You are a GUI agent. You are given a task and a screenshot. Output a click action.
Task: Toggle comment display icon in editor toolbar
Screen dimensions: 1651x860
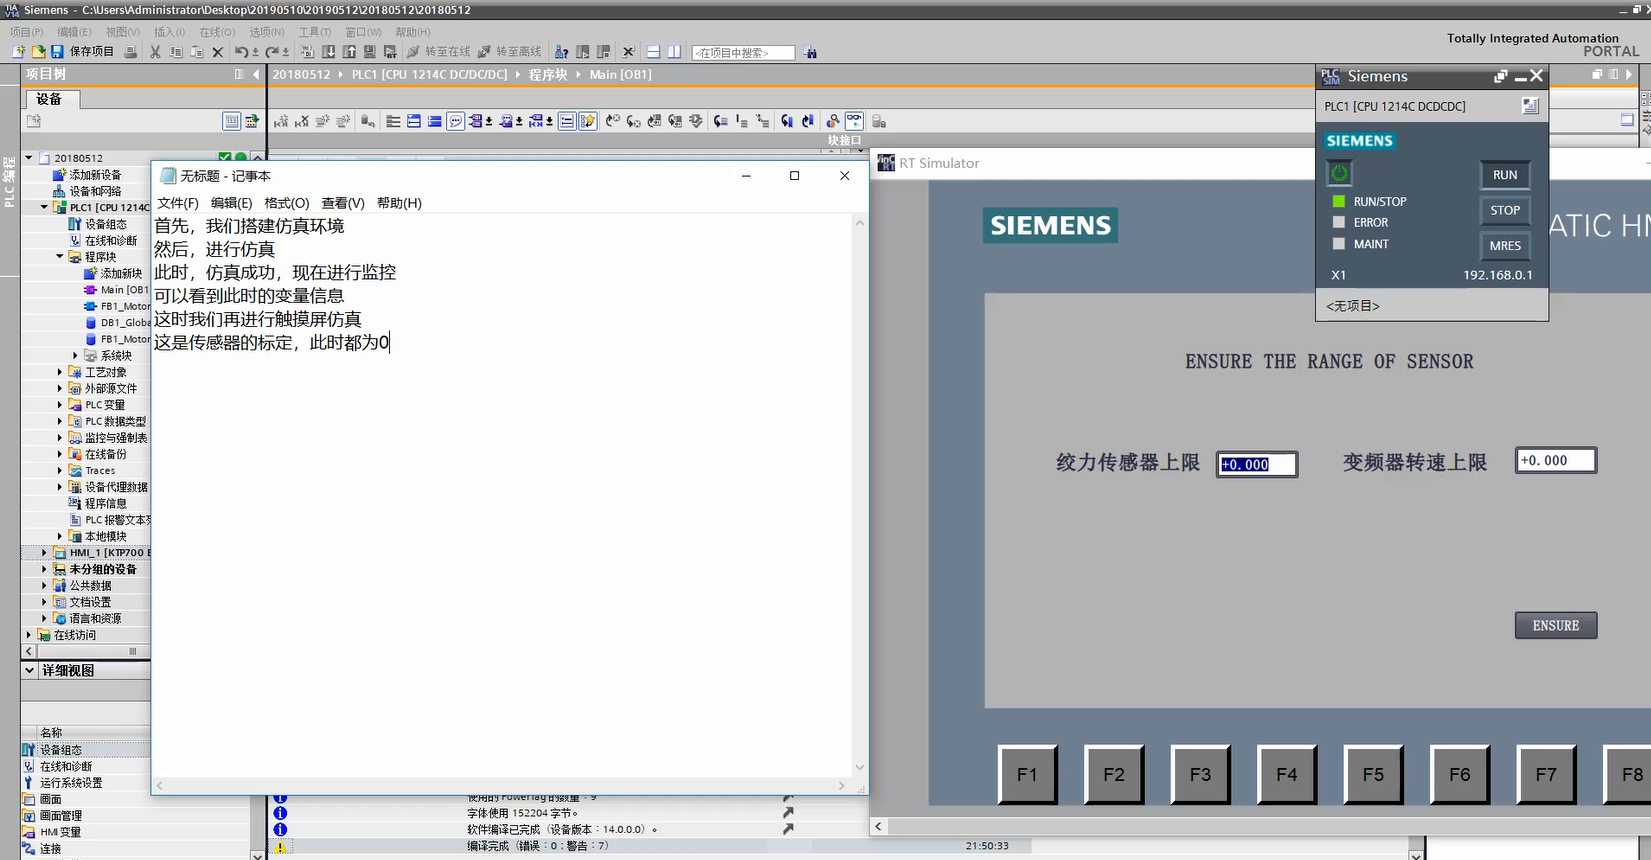coord(456,121)
